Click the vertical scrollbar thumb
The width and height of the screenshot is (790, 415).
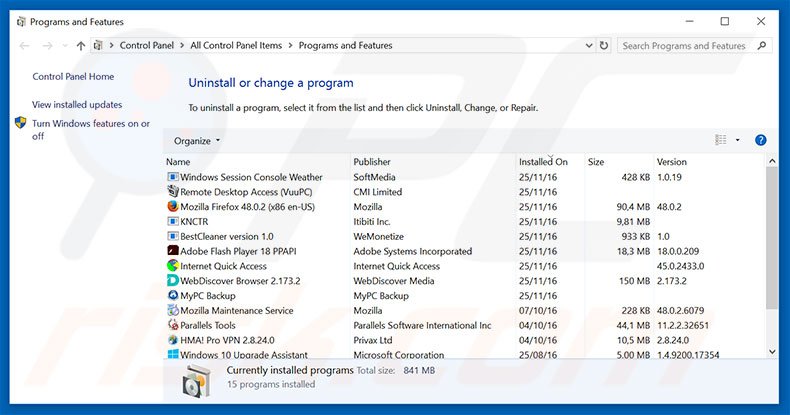(x=772, y=238)
